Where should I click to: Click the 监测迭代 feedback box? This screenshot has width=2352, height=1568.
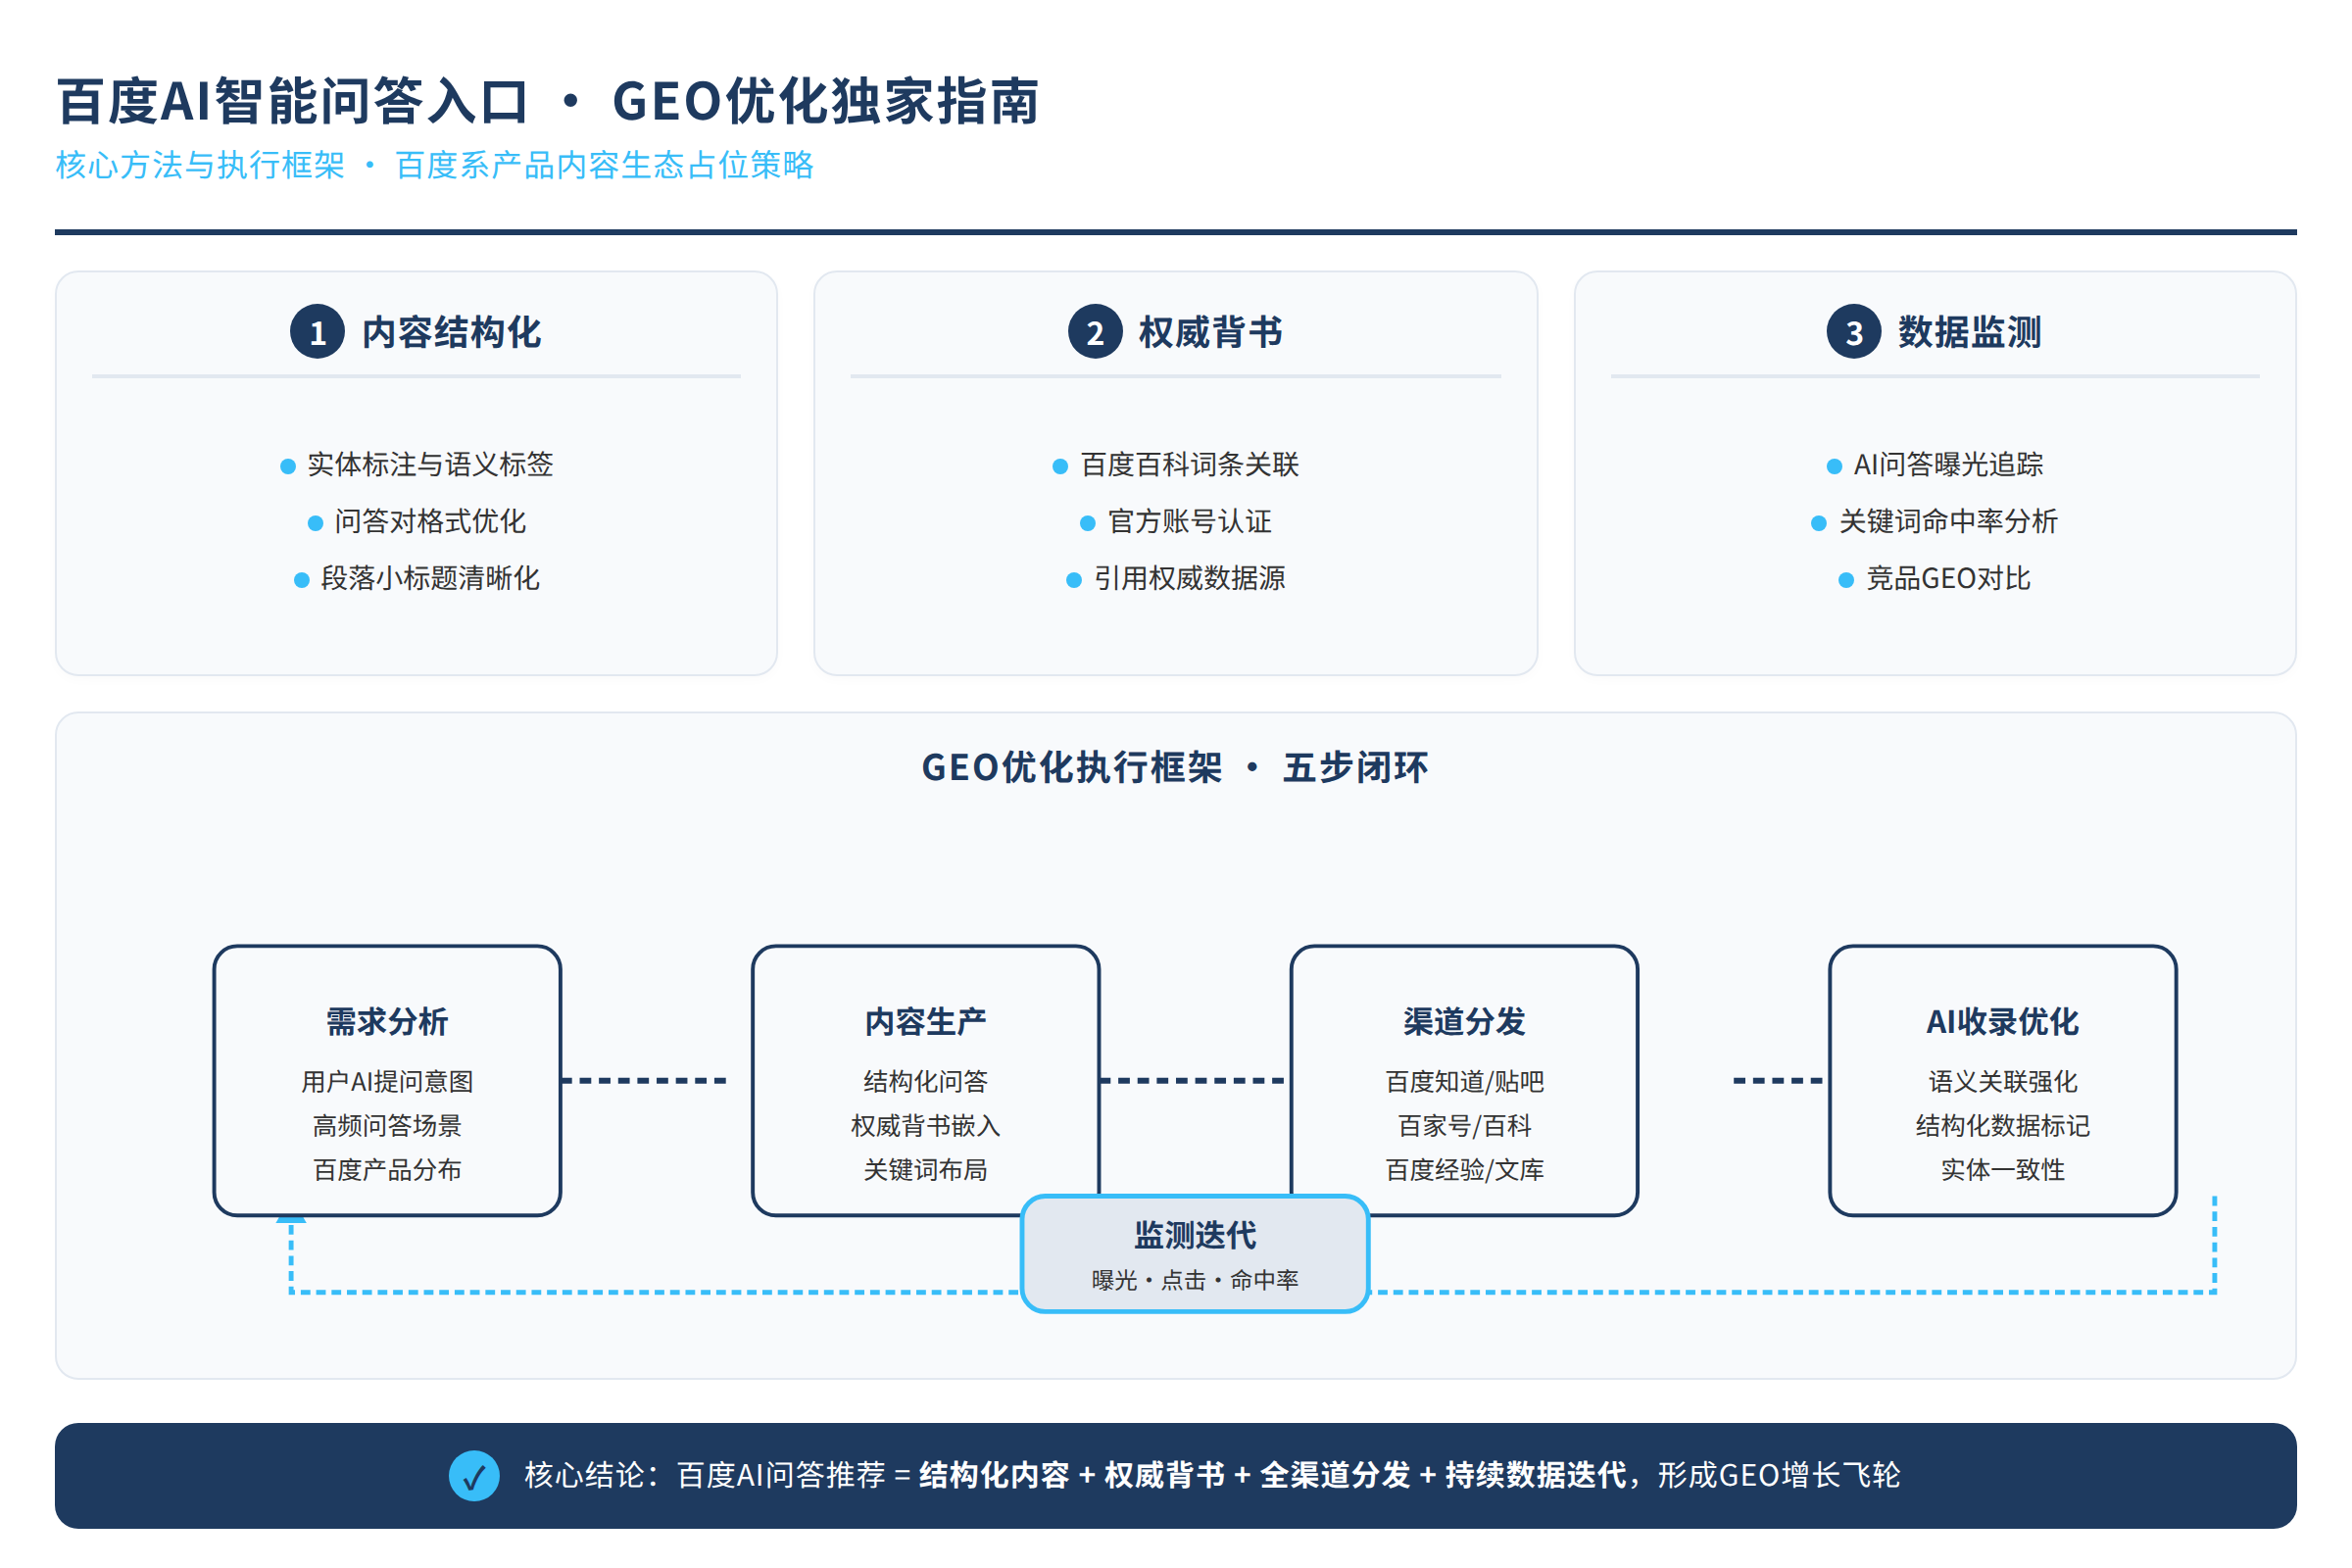(1195, 1254)
